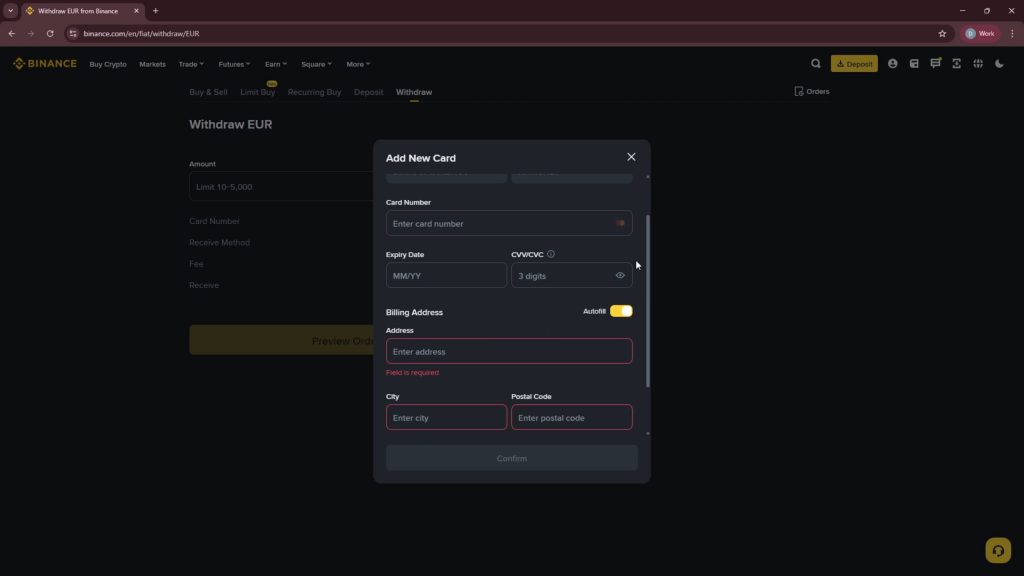
Task: Switch to the Deposit tab
Action: [368, 92]
